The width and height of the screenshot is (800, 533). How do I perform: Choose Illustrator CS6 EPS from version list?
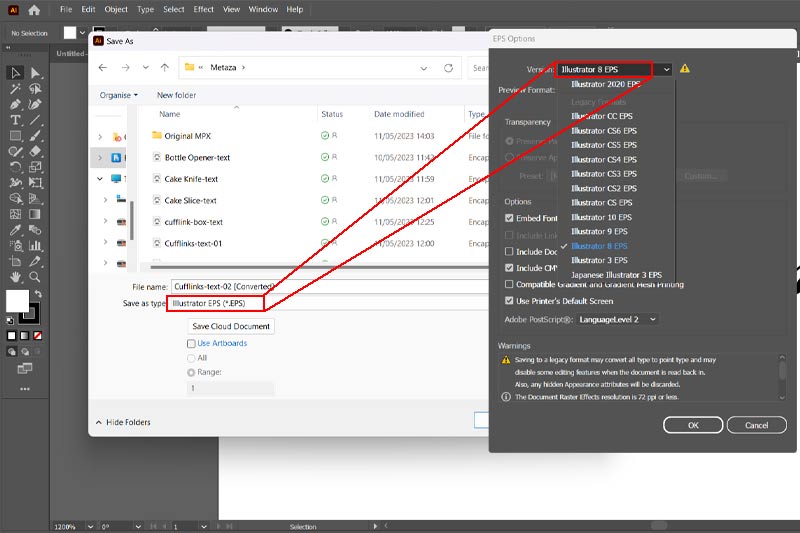tap(603, 131)
